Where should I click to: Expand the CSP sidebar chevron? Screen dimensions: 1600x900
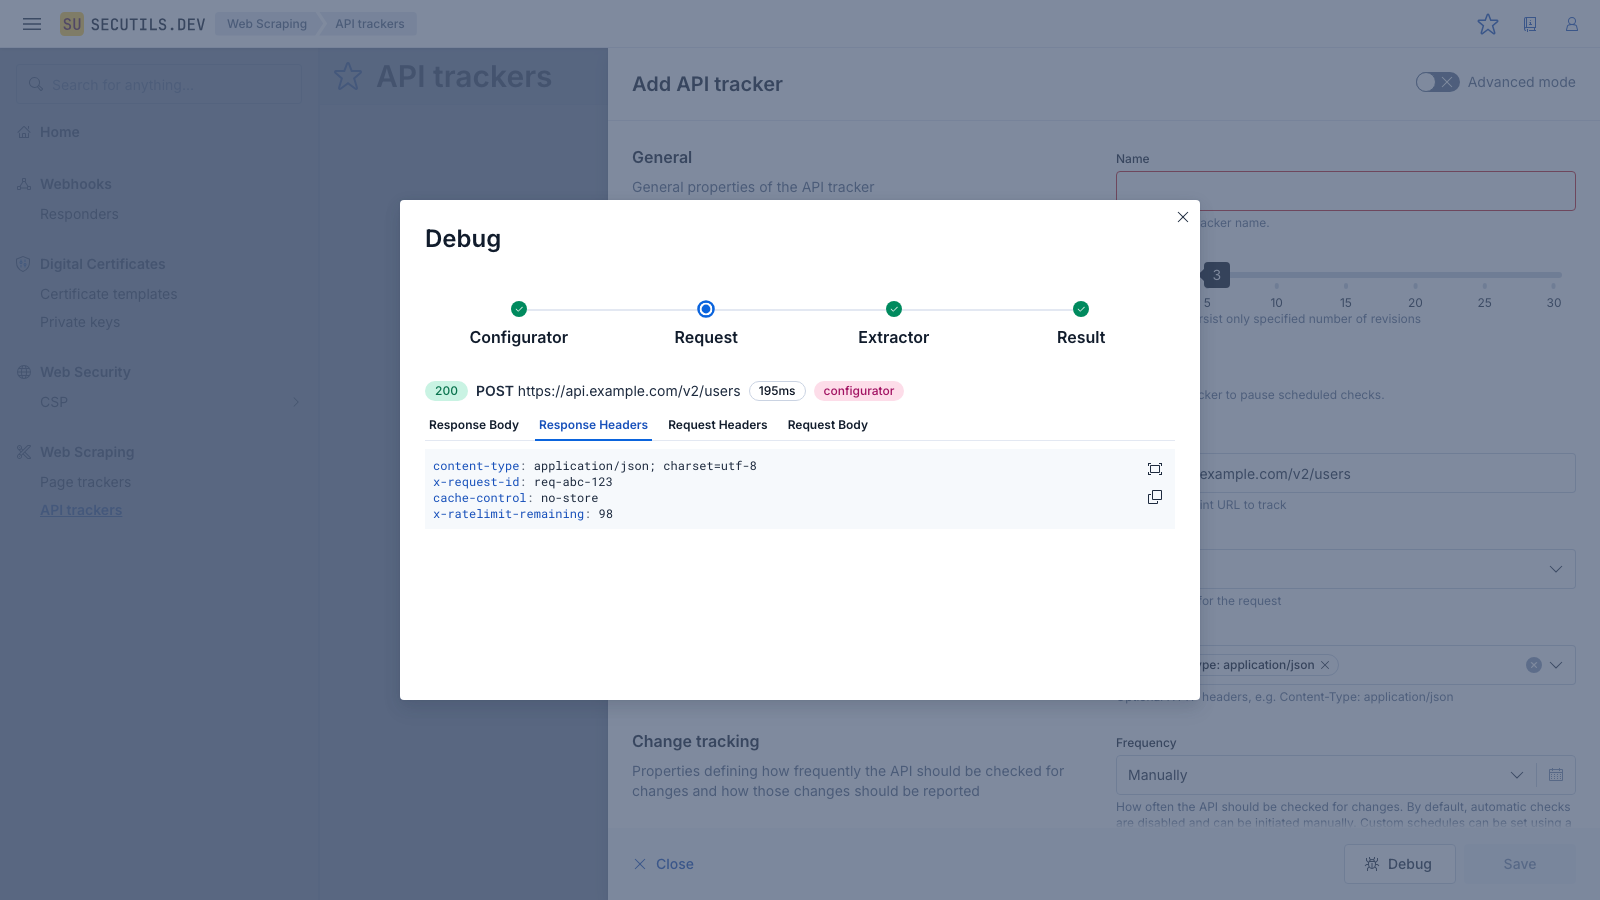(x=295, y=402)
